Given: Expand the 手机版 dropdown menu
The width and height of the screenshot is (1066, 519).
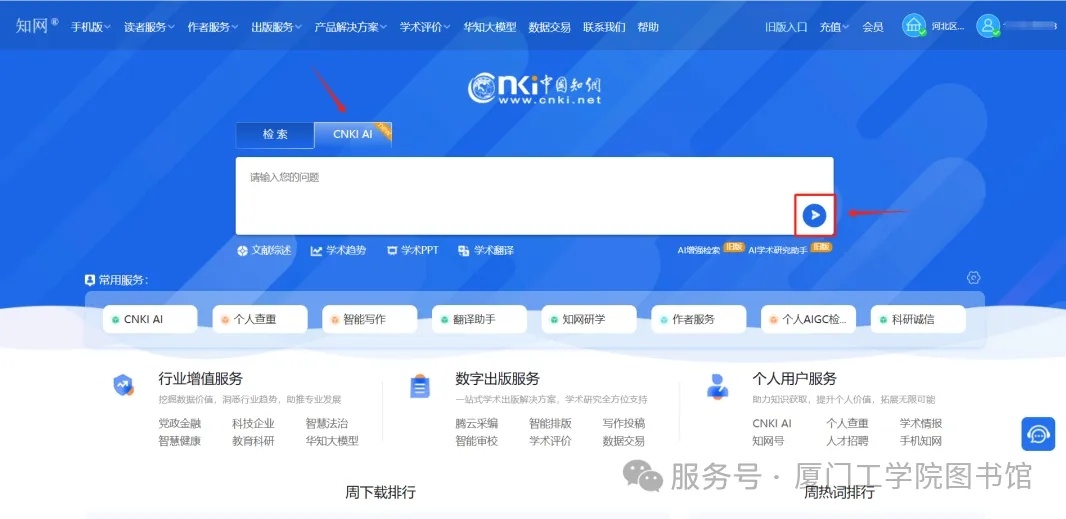Looking at the screenshot, I should click(91, 27).
